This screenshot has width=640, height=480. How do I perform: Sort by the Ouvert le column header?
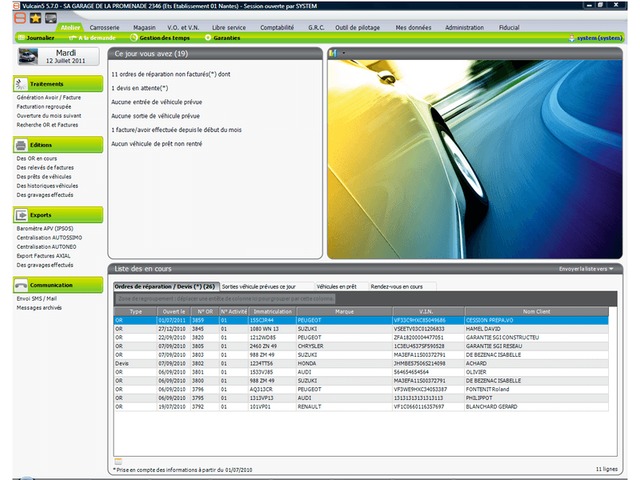point(174,311)
